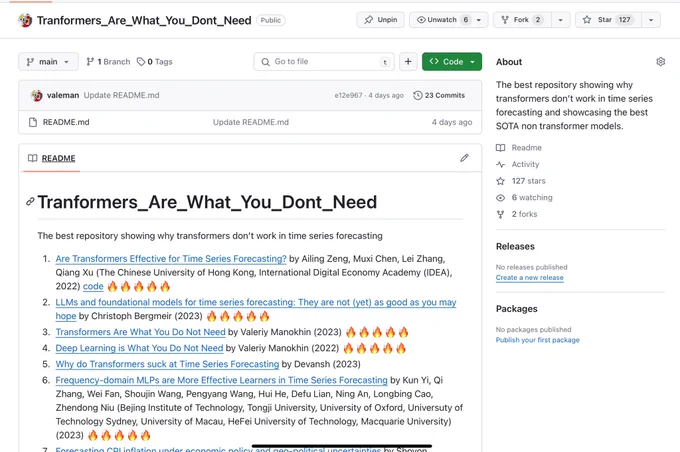The height and width of the screenshot is (452, 680).
Task: Open commit hash e12e967
Action: pos(348,95)
